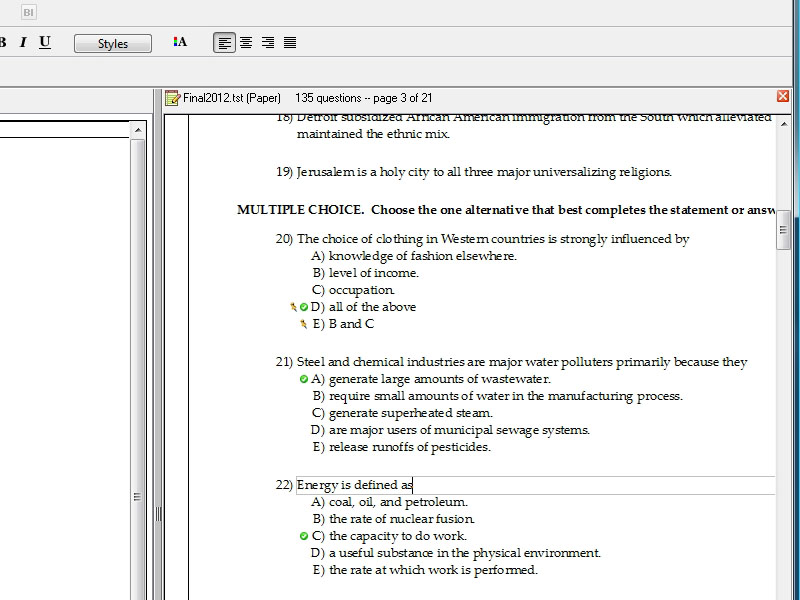This screenshot has height=600, width=800.
Task: Close the Final2012.tst test pane
Action: [x=783, y=96]
